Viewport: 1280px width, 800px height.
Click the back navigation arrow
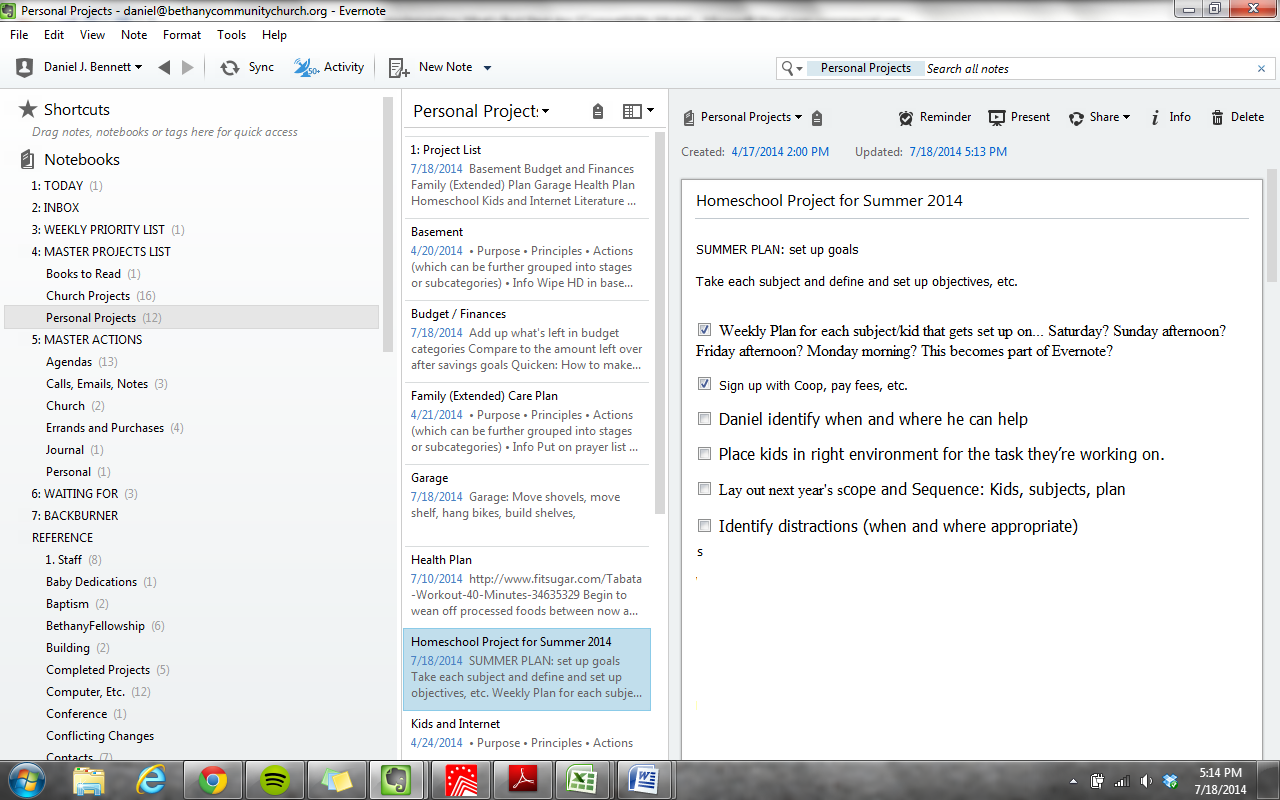click(x=164, y=67)
